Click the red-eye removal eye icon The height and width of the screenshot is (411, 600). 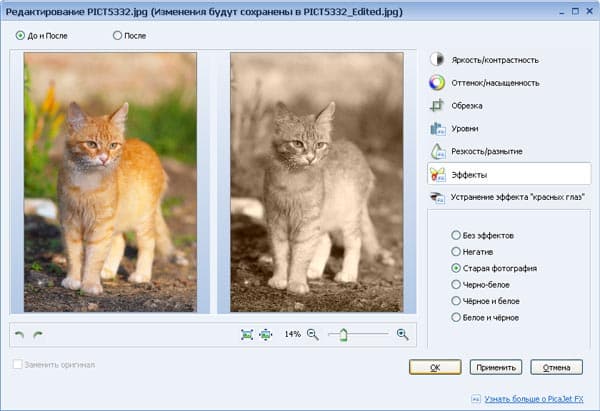437,197
